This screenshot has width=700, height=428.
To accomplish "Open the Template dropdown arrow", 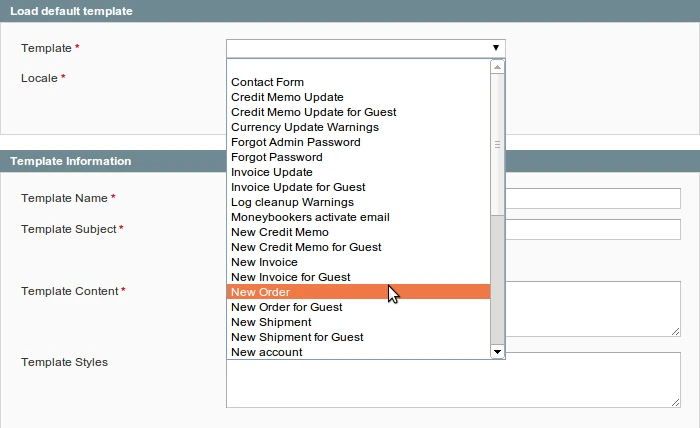I will (x=496, y=48).
